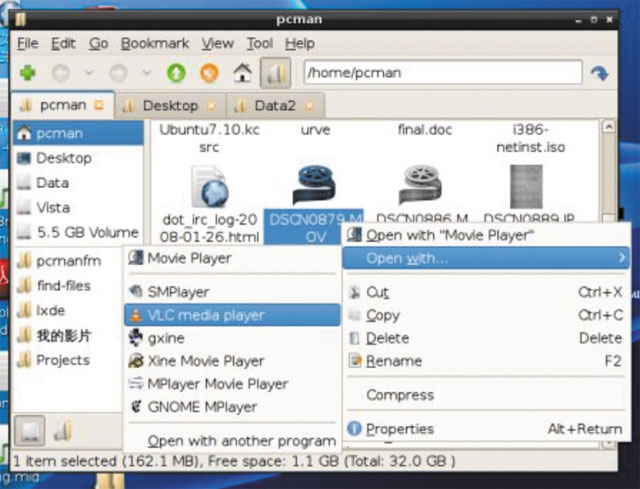
Task: Open the 我的影片 bookmark folder
Action: click(68, 335)
